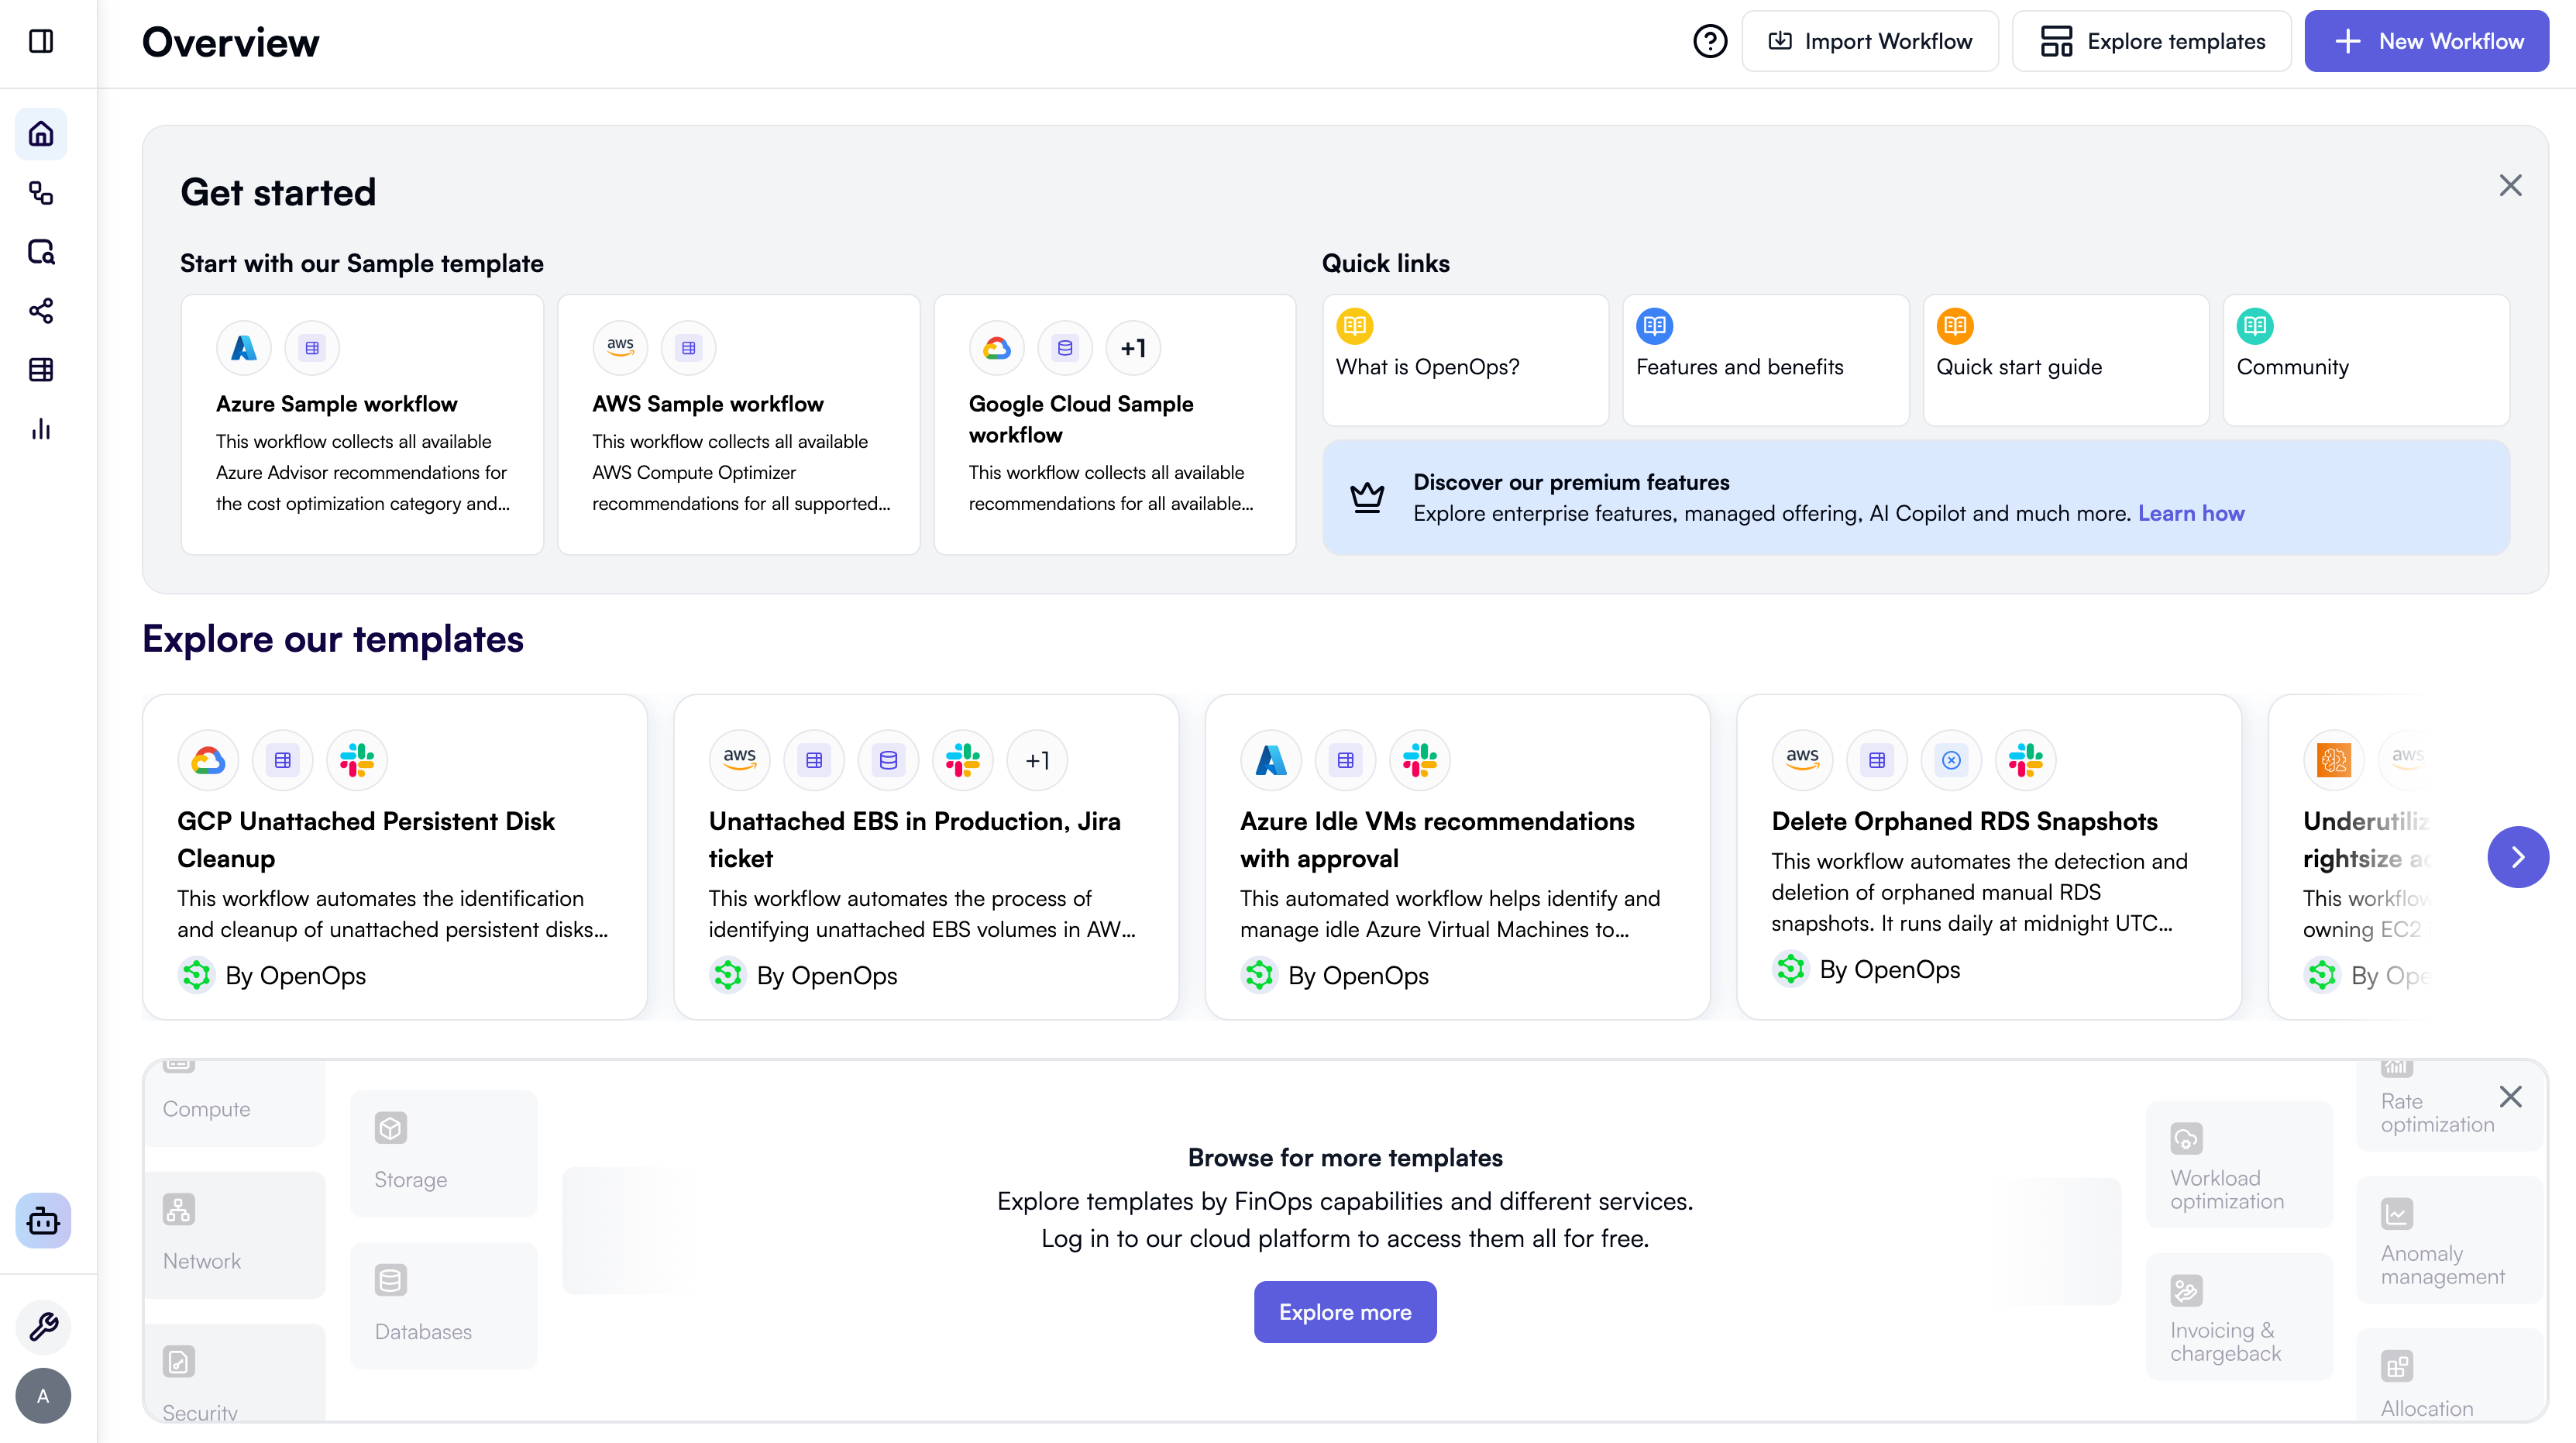The height and width of the screenshot is (1443, 2576).
Task: Show next templates with right arrow
Action: tap(2517, 857)
